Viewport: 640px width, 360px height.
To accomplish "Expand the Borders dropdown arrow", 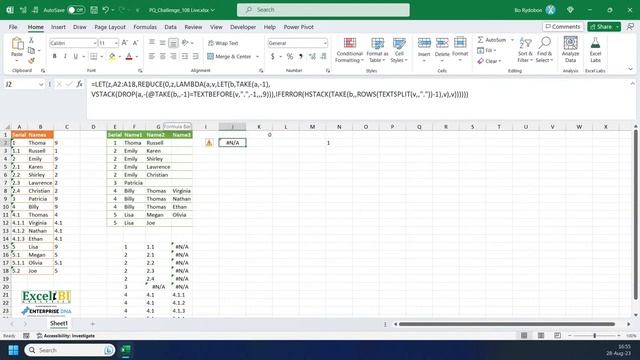I will pos(102,56).
